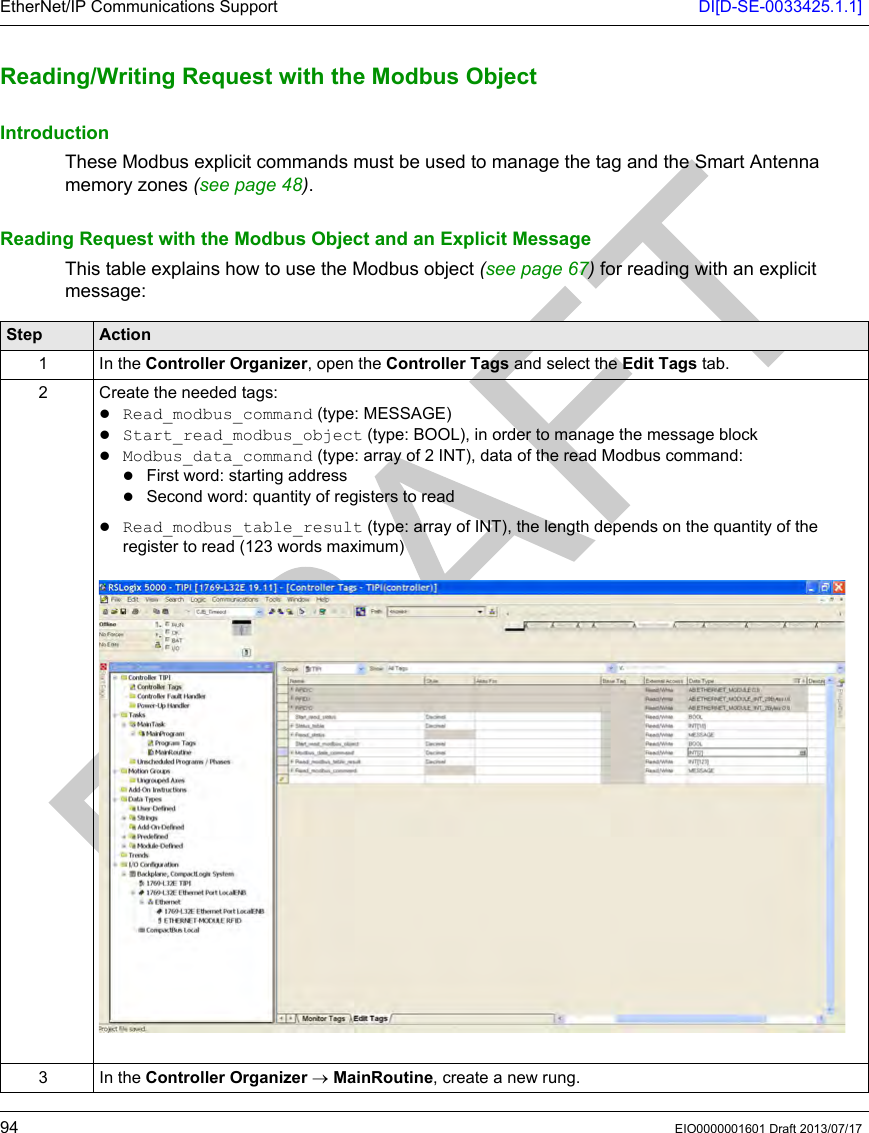Toggle the RUN status checkbox
The image size is (869, 1133).
tap(167, 625)
